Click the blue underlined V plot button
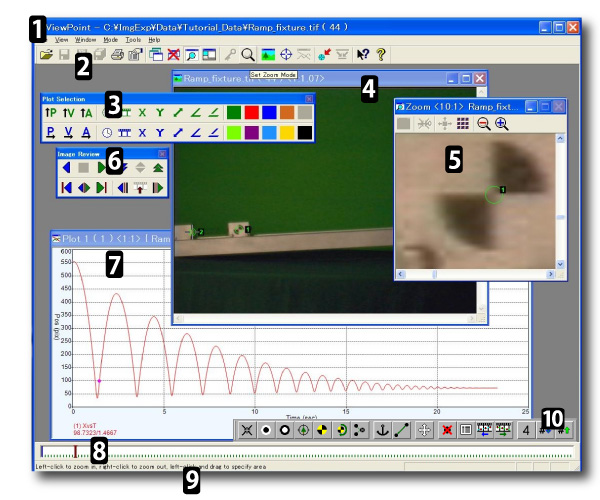 pos(68,133)
